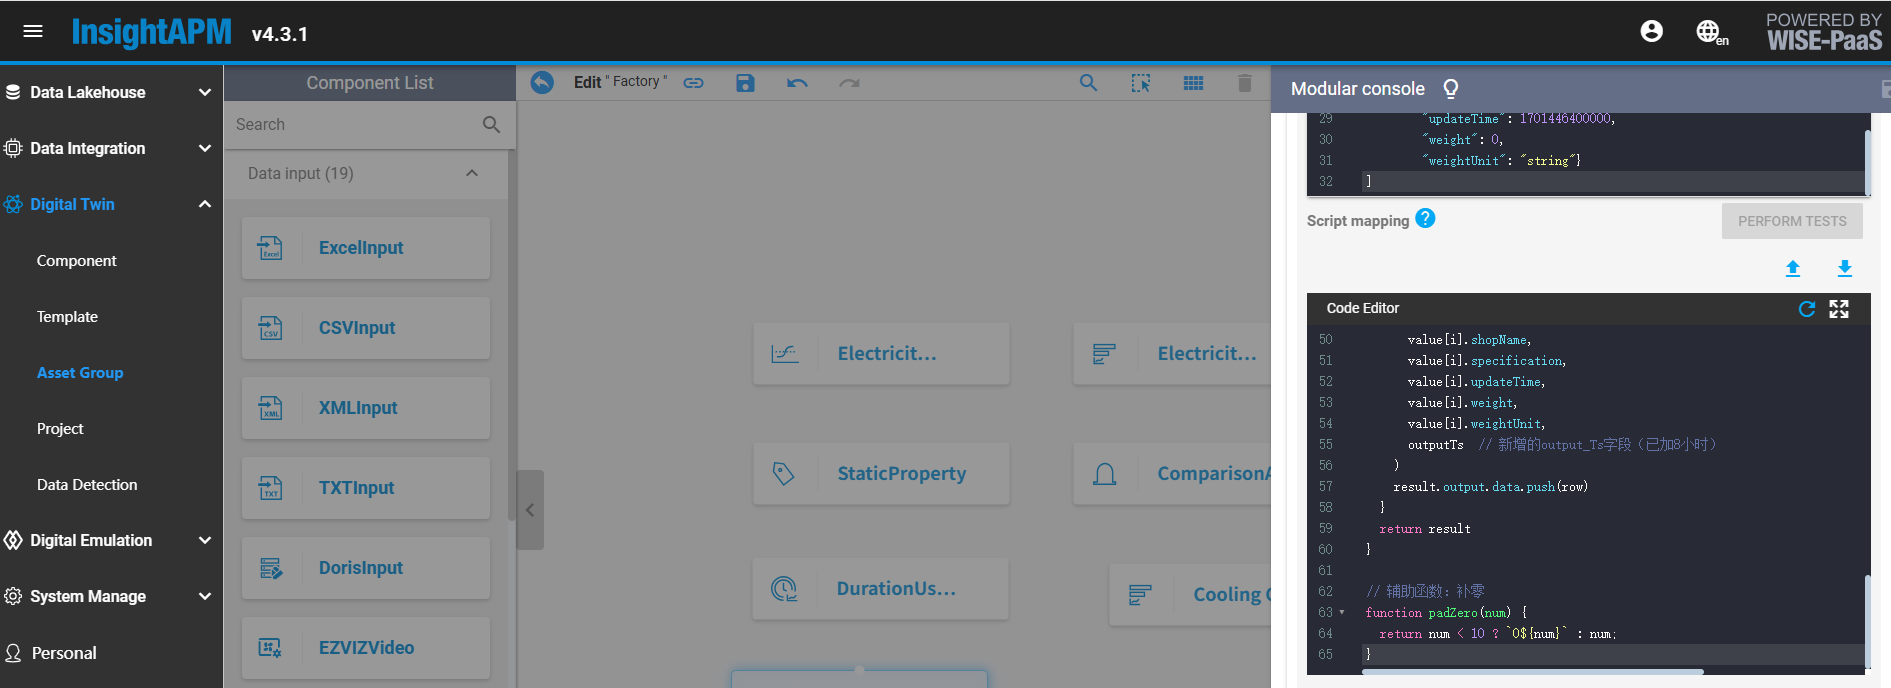This screenshot has height=688, width=1891.
Task: Toggle the hamburger navigation menu
Action: coord(33,31)
